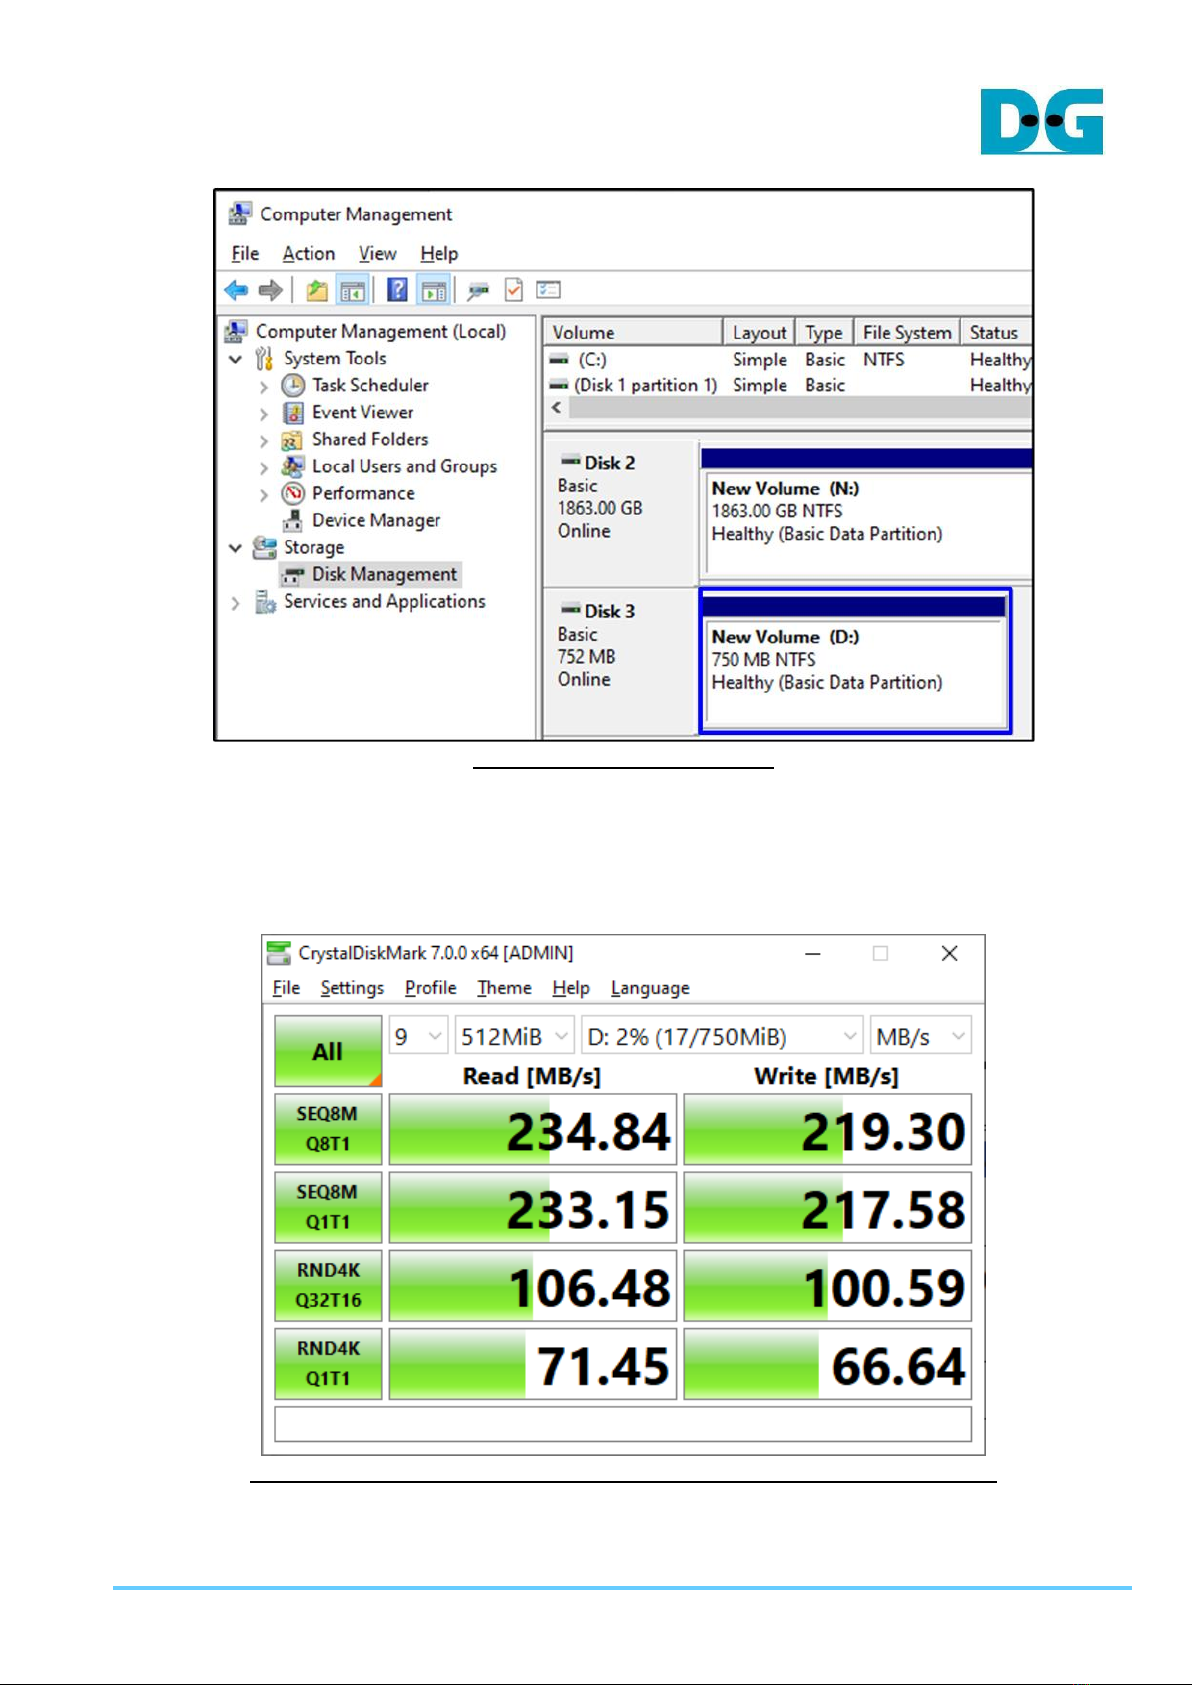Open the Profile menu in CrystalDiskMark
This screenshot has width=1192, height=1685.
(430, 988)
